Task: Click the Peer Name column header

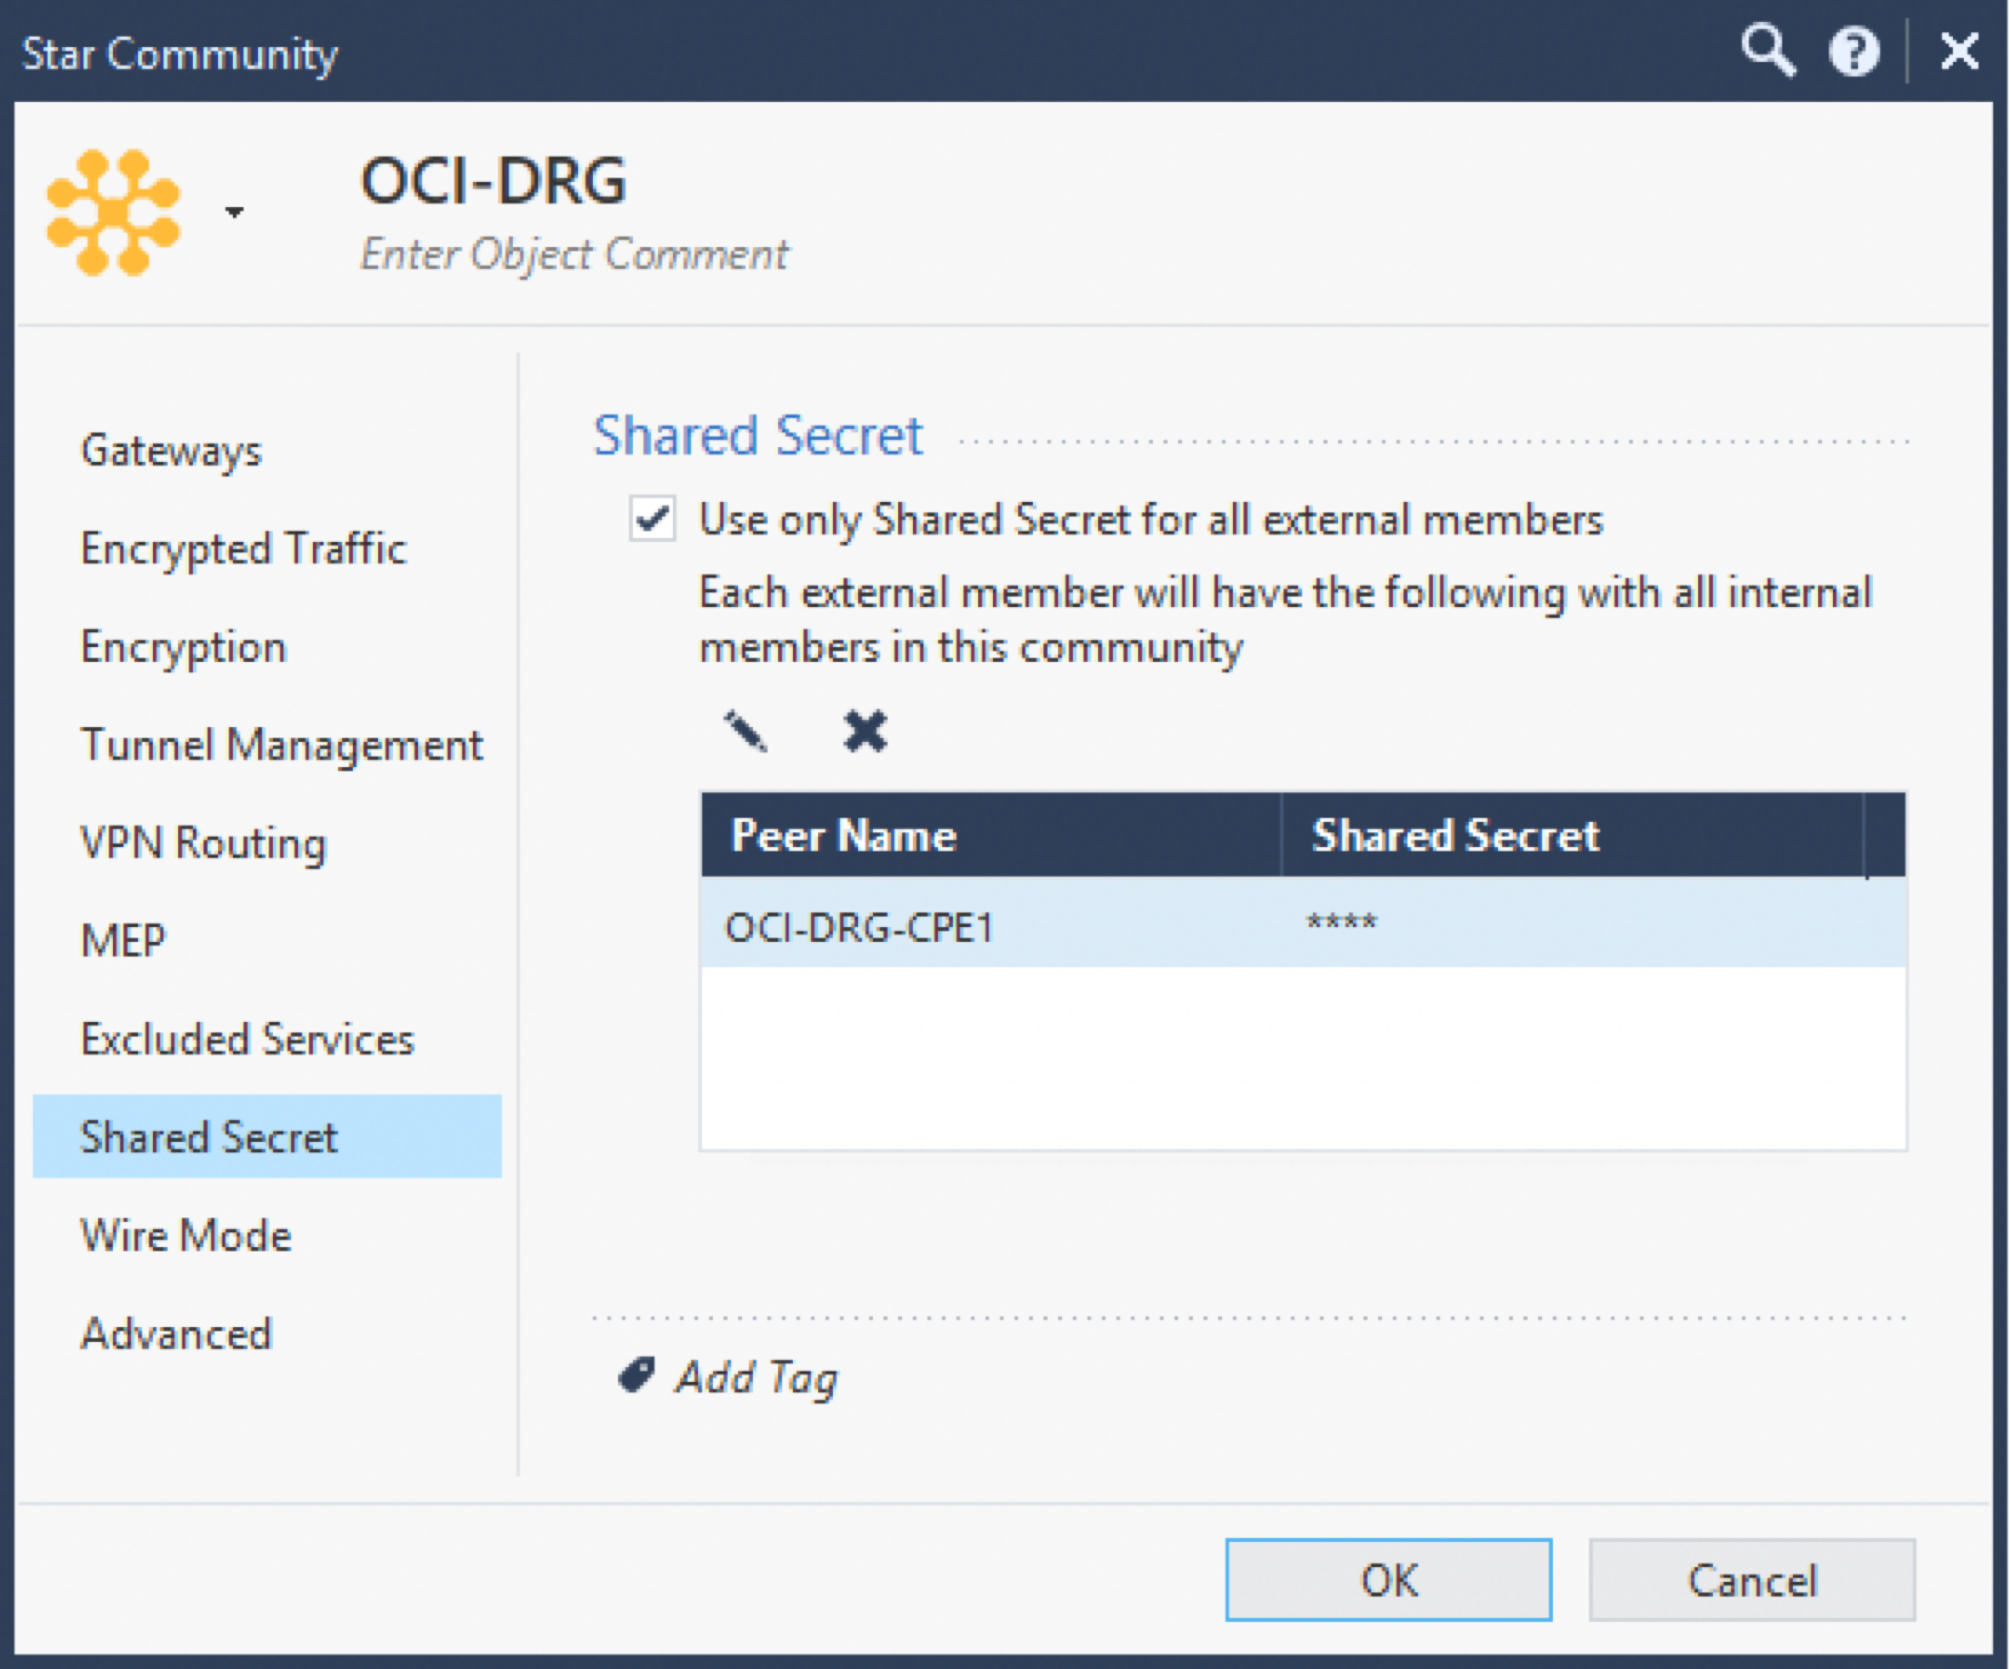Action: click(843, 835)
